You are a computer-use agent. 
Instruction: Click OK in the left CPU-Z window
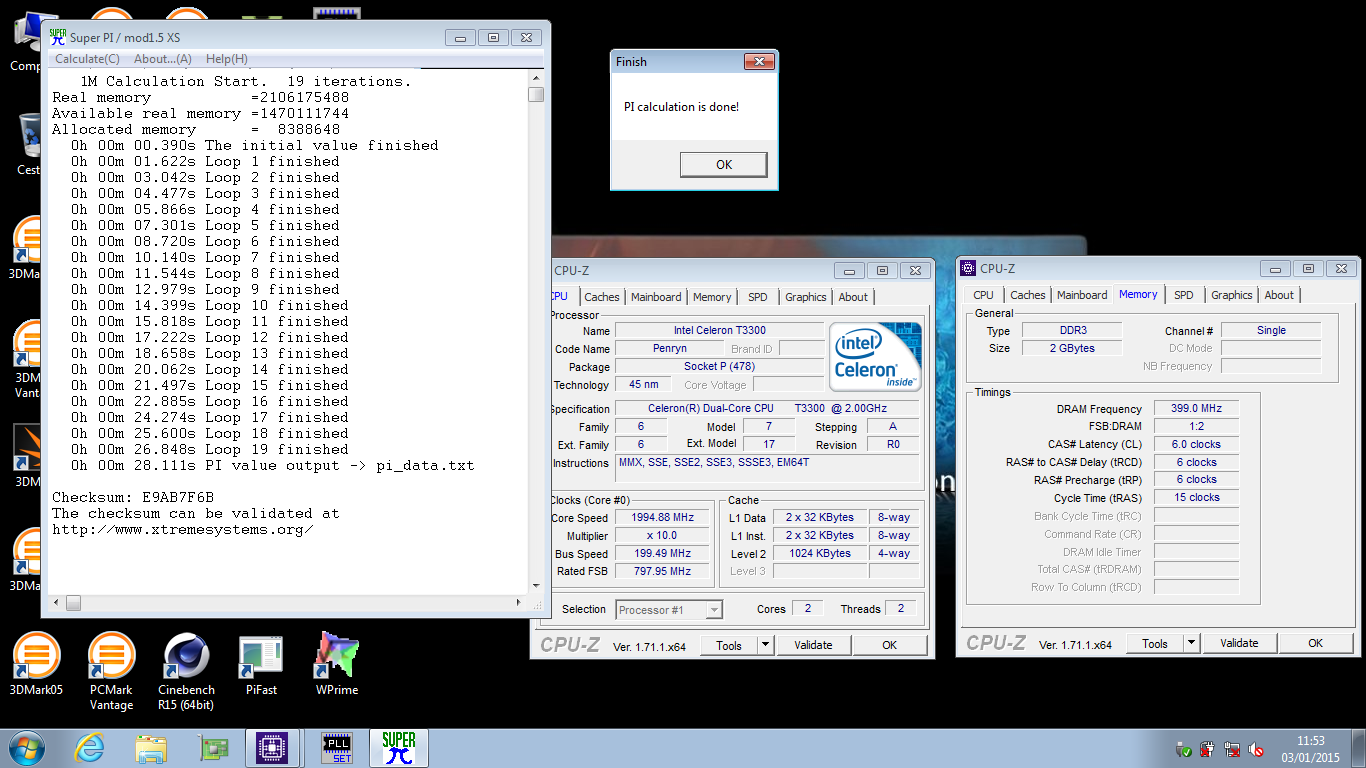889,645
